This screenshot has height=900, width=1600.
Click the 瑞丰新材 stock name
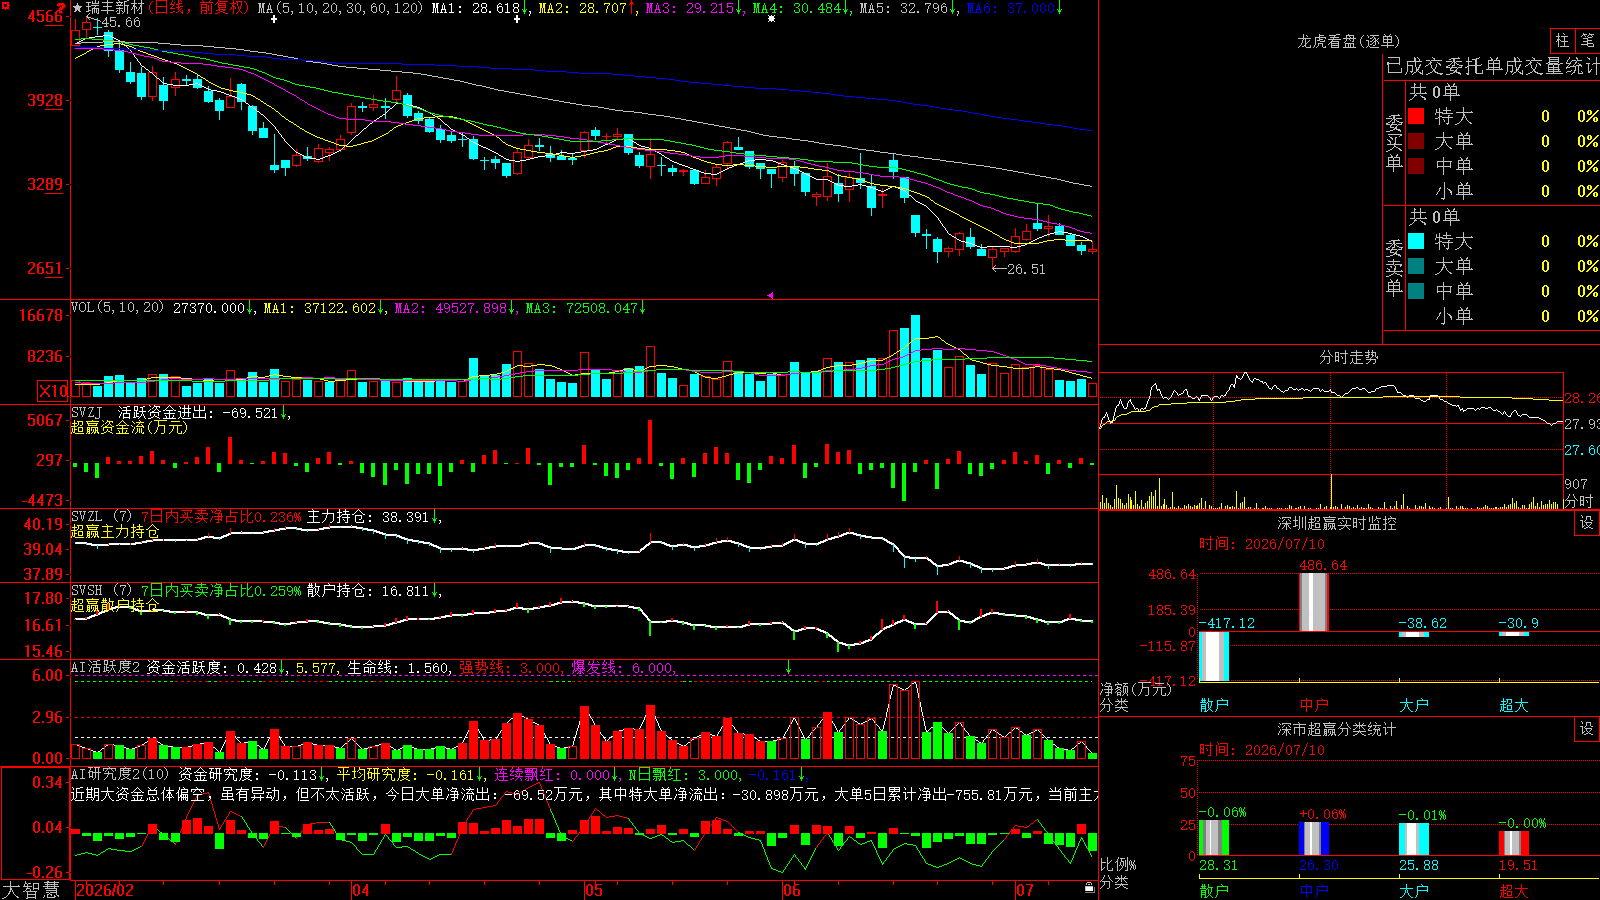(x=115, y=8)
